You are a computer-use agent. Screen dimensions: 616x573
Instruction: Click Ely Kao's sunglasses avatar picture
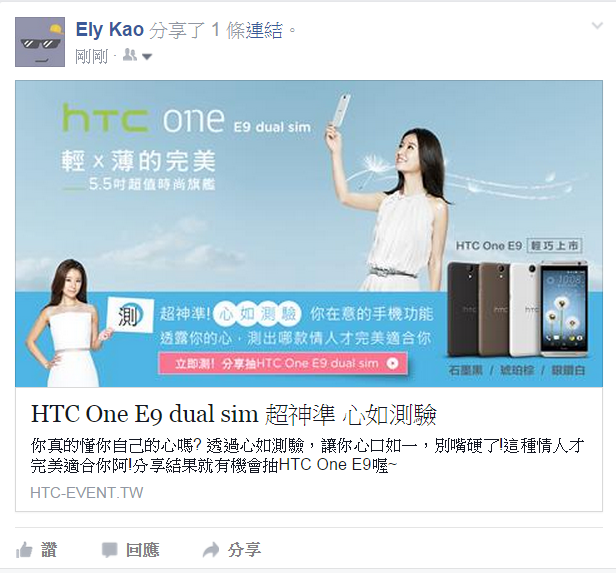coord(40,42)
